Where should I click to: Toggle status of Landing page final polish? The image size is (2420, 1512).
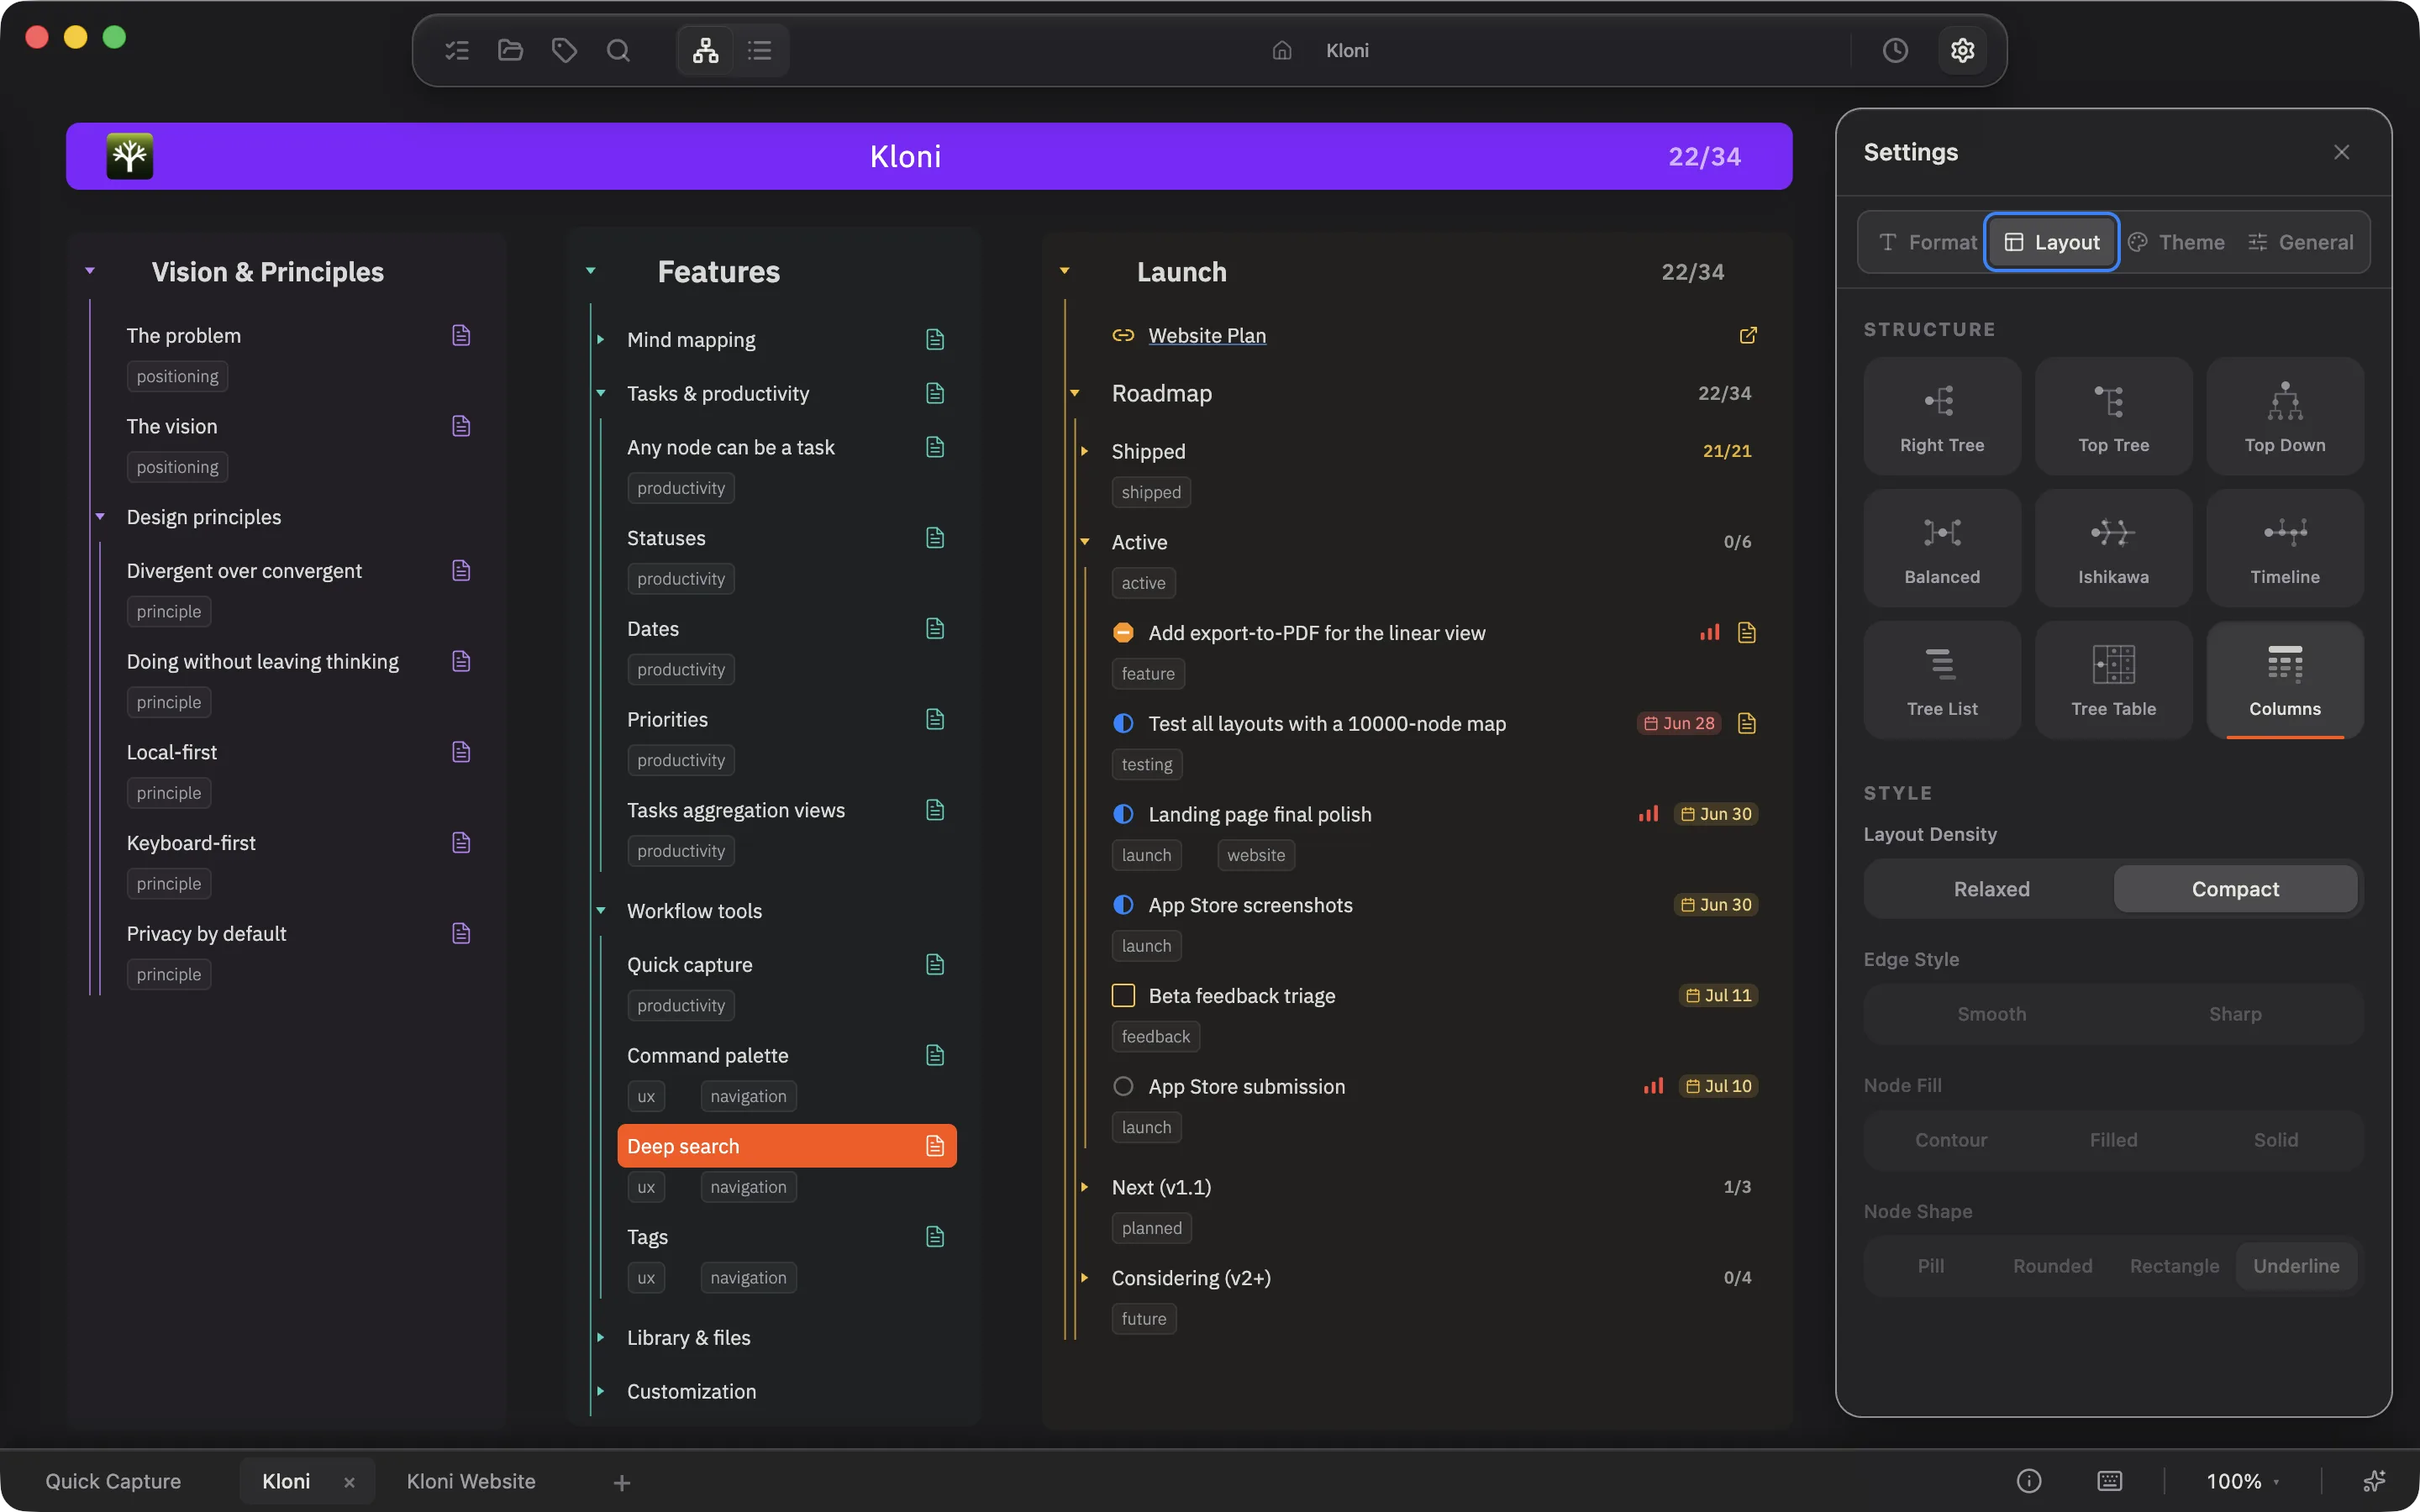pyautogui.click(x=1123, y=814)
